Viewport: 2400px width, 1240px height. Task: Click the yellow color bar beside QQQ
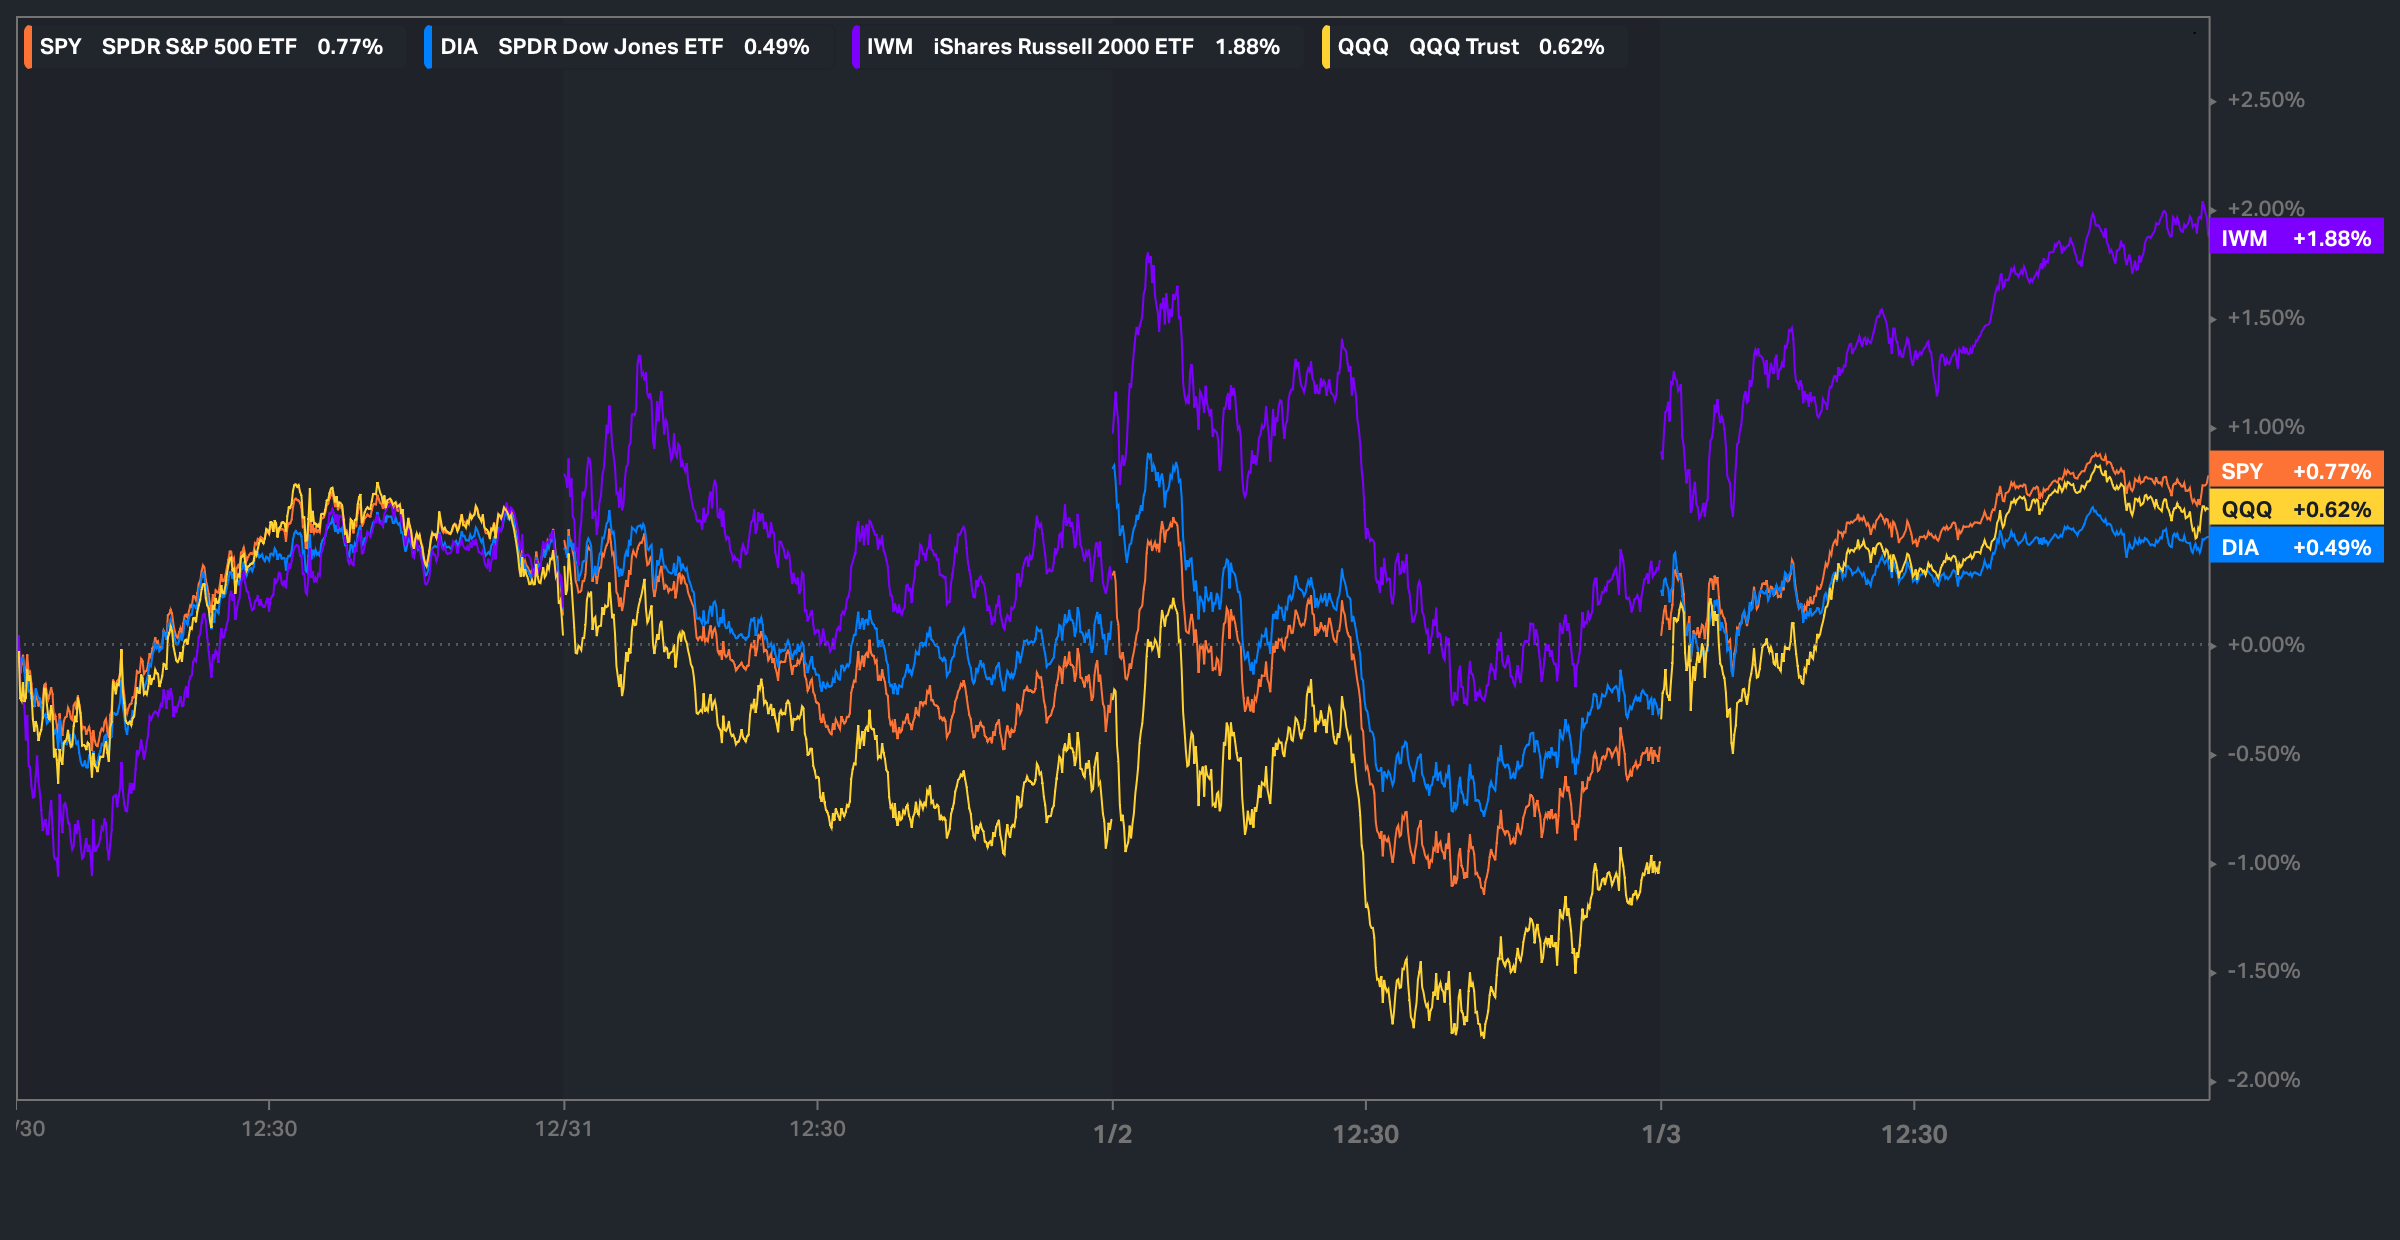[1326, 47]
